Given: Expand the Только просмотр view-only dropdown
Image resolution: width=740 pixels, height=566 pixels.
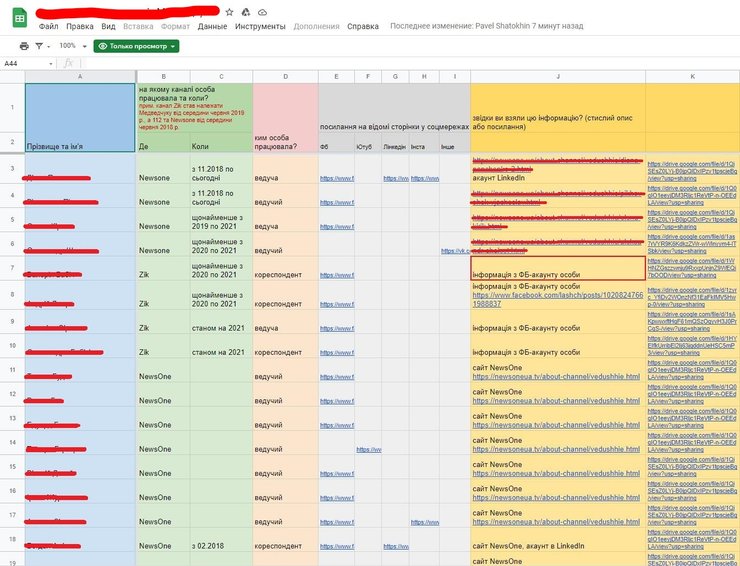Looking at the screenshot, I should click(x=137, y=46).
